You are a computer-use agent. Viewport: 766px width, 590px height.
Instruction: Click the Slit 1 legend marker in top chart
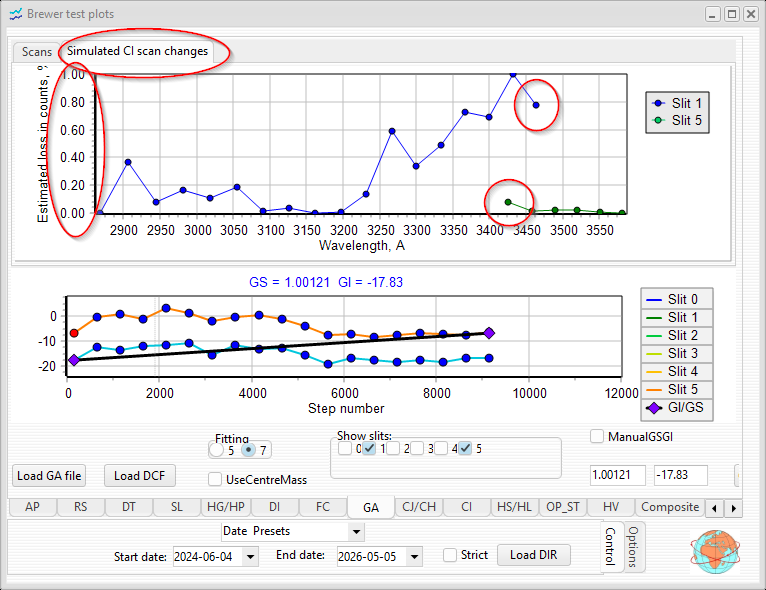658,104
